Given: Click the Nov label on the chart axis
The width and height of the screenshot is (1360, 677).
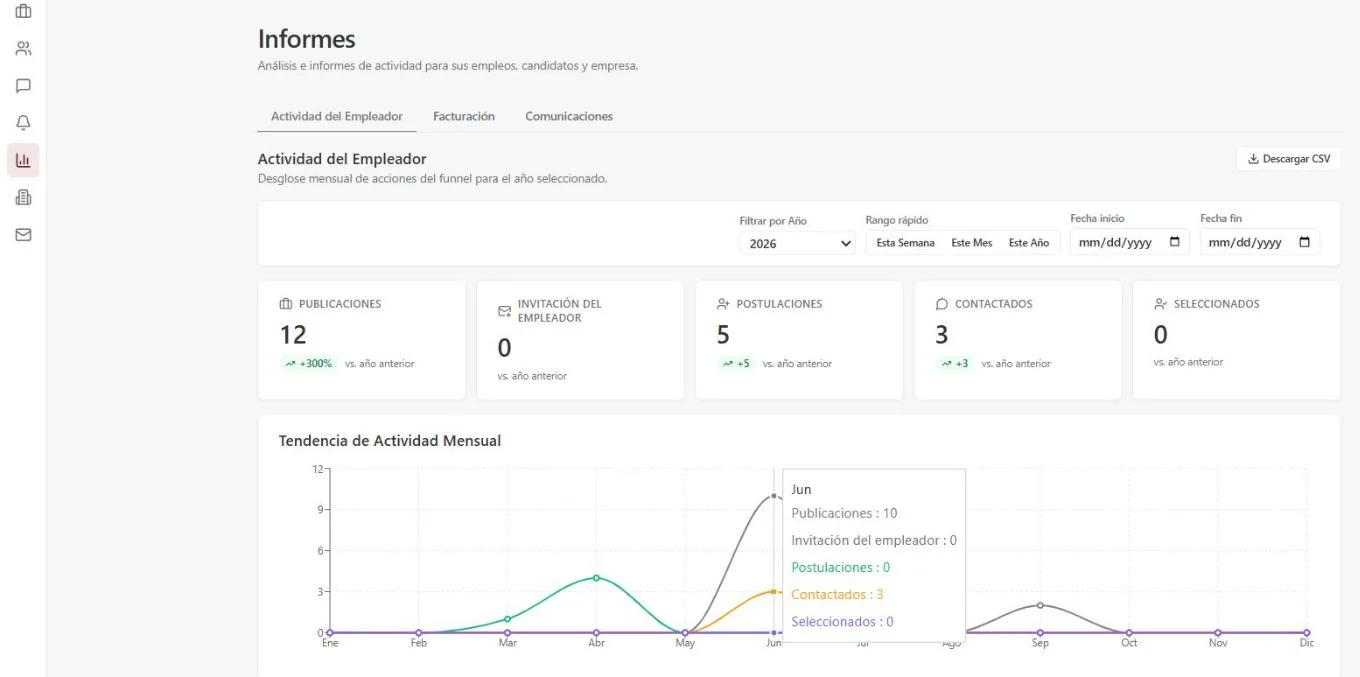Looking at the screenshot, I should pos(1217,643).
